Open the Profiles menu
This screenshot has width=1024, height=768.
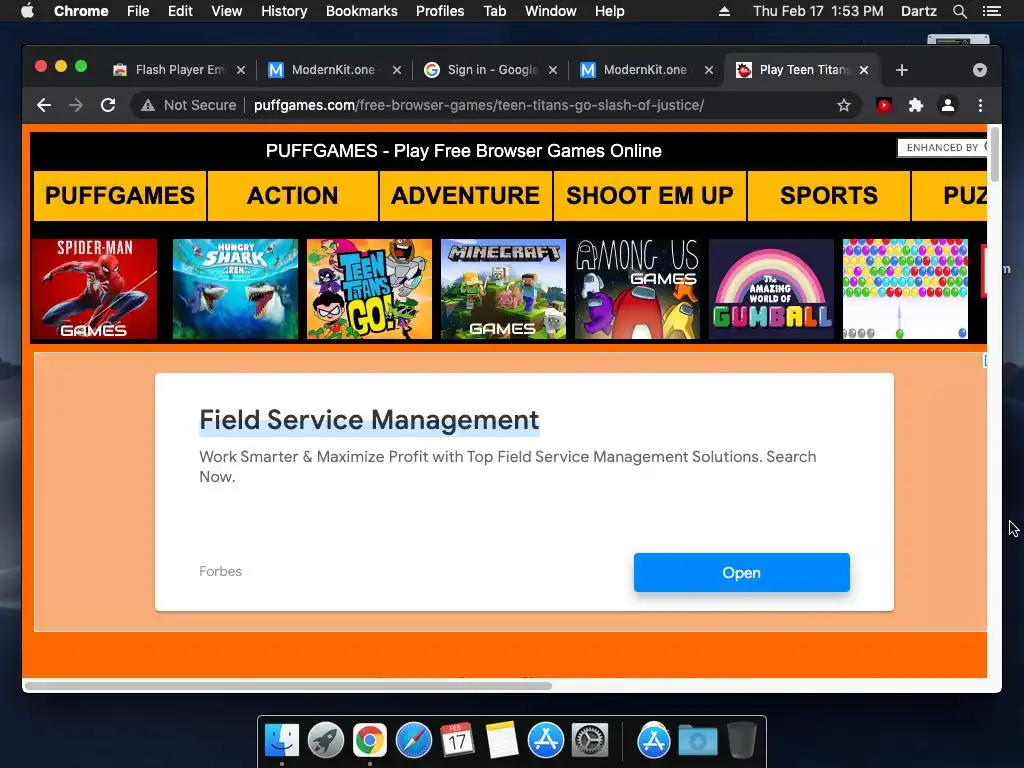[x=440, y=11]
